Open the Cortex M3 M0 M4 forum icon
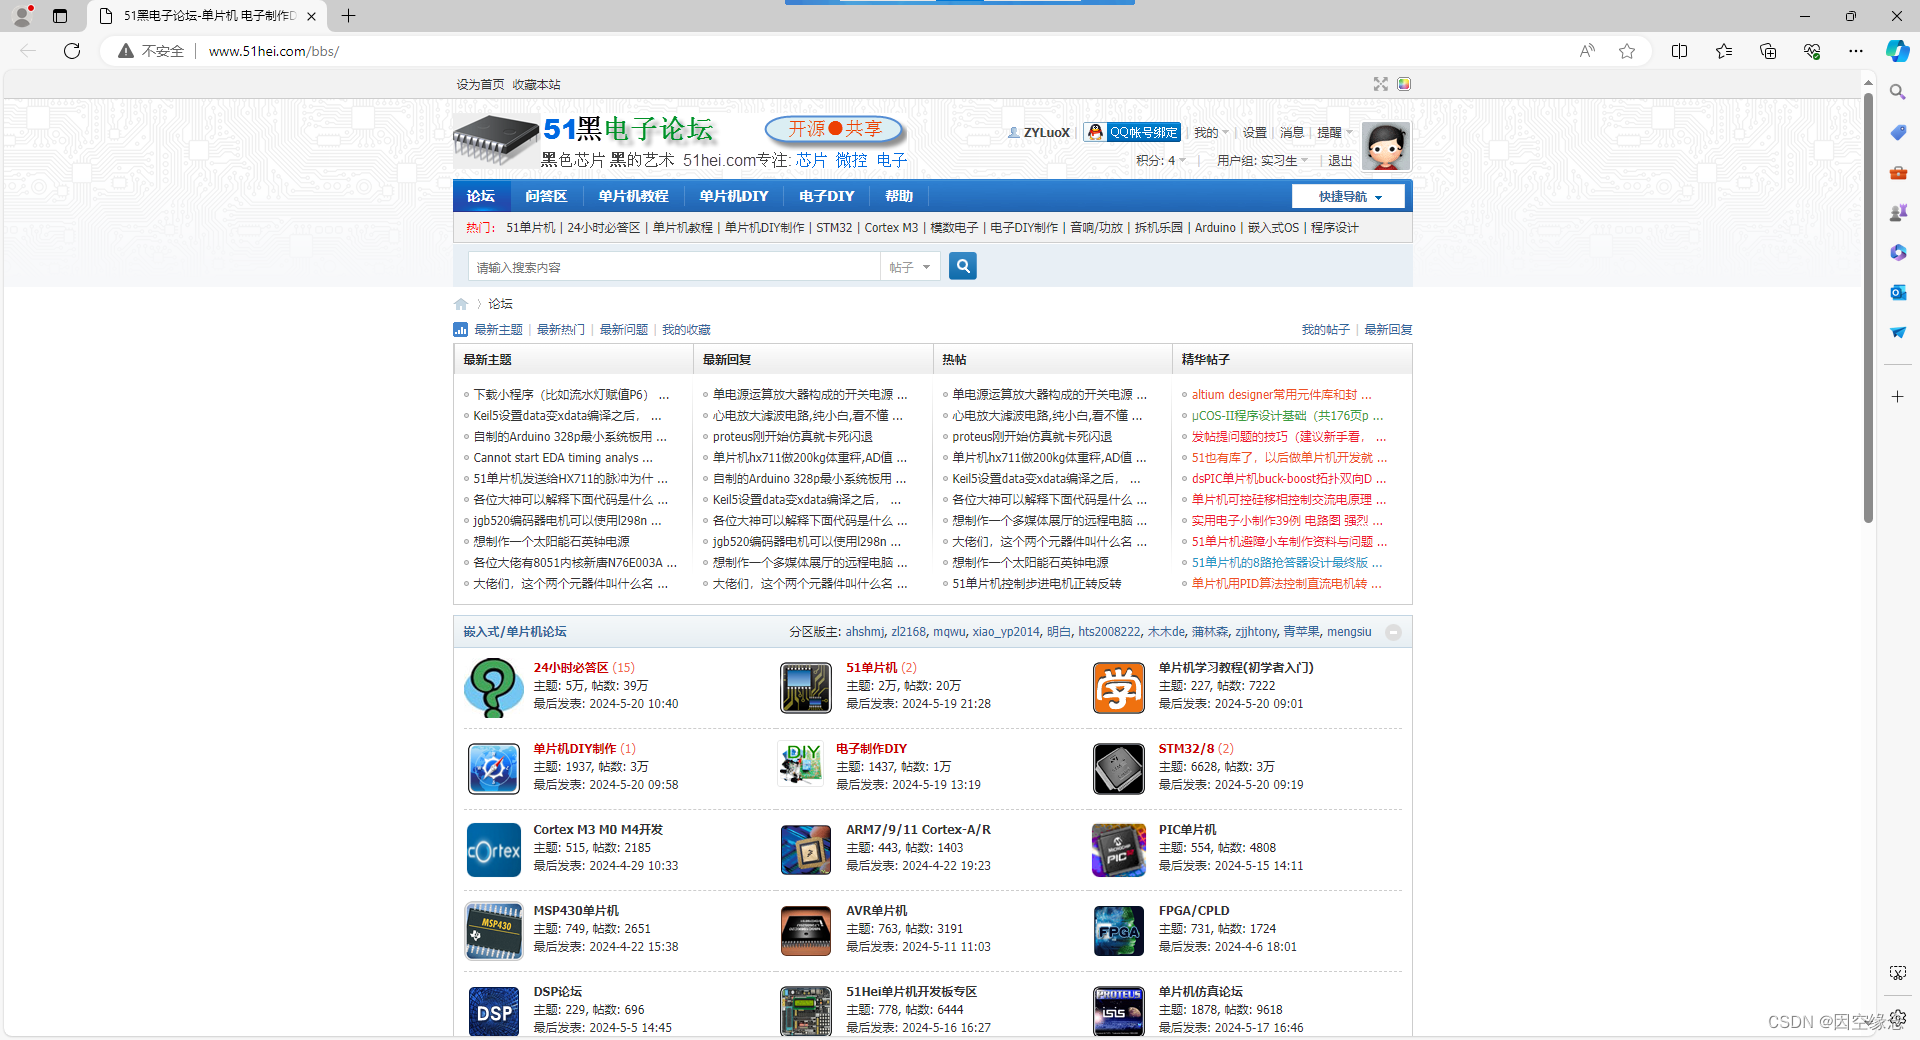The width and height of the screenshot is (1920, 1040). coord(494,849)
